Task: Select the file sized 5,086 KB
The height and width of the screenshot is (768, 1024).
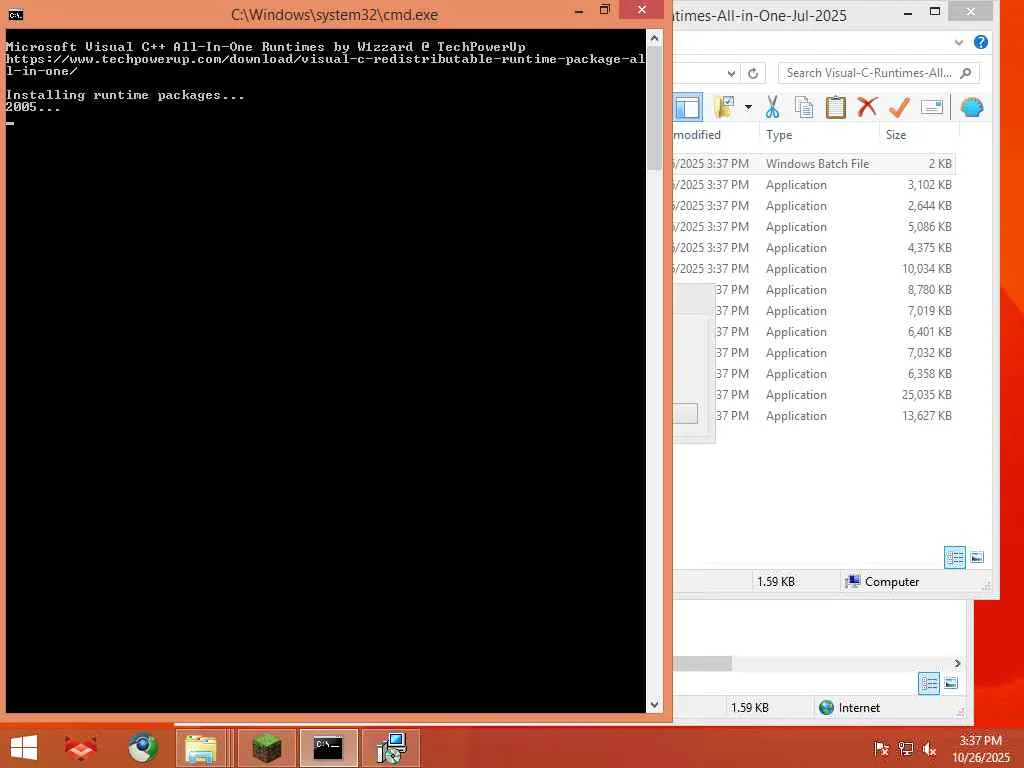Action: 814,227
